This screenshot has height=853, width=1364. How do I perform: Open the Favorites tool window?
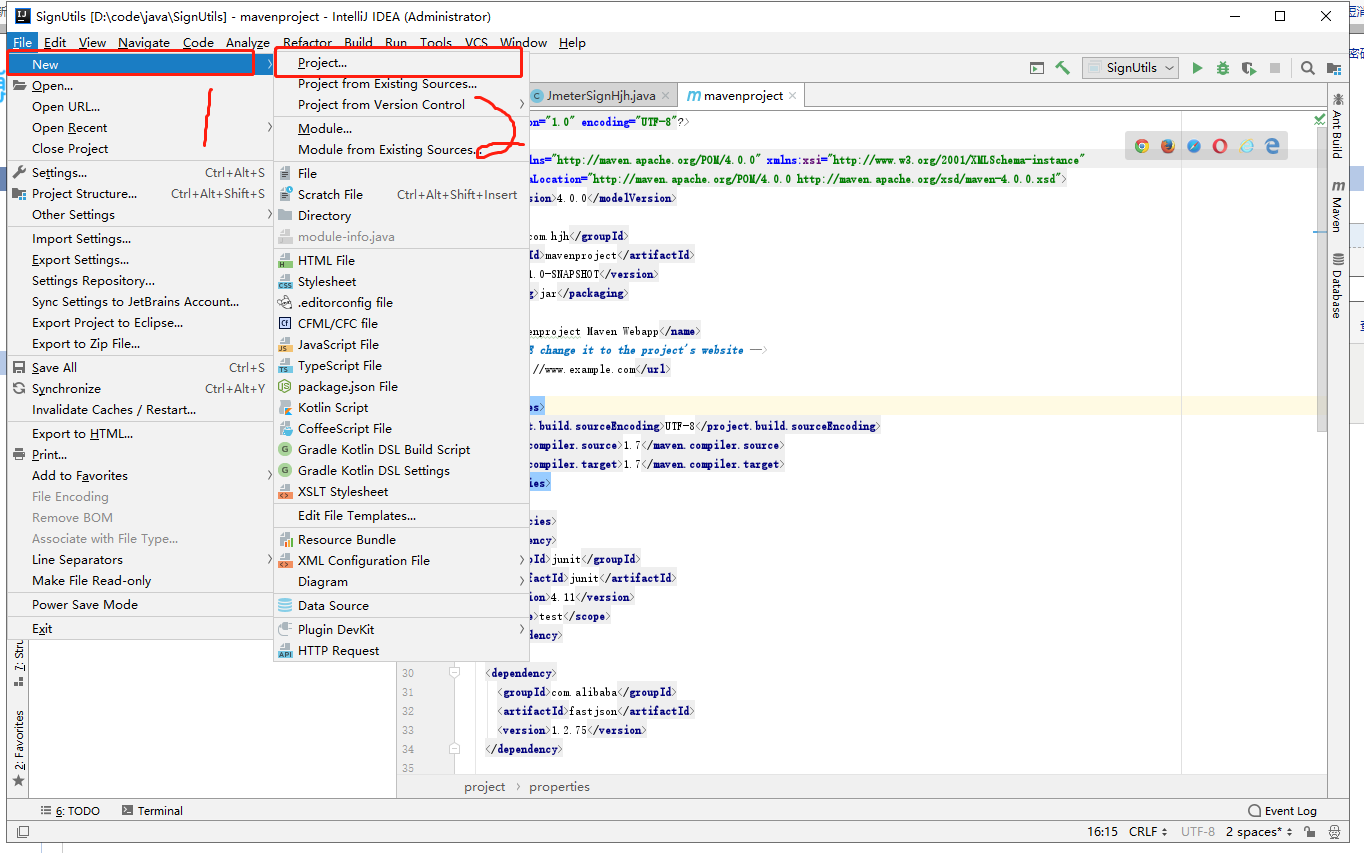click(18, 748)
